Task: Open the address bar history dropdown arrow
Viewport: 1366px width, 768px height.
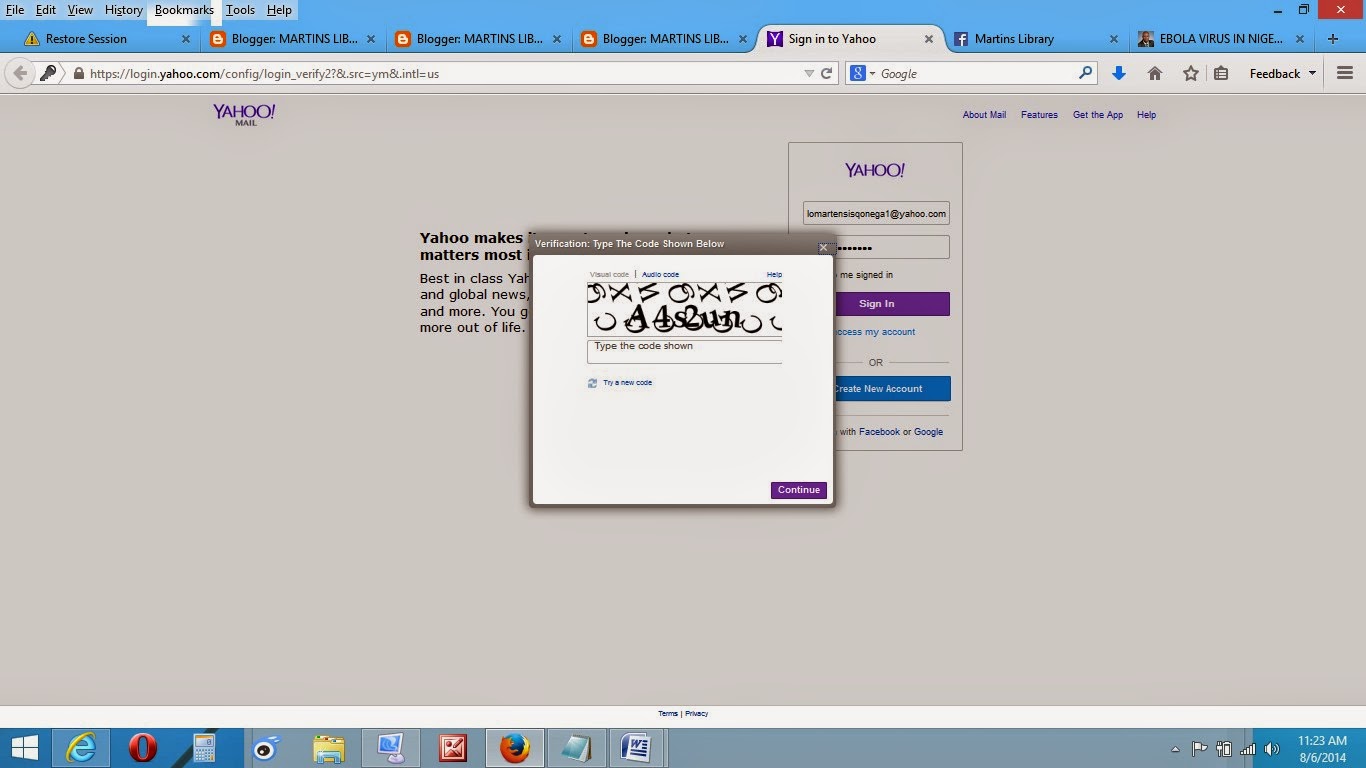Action: [x=809, y=73]
